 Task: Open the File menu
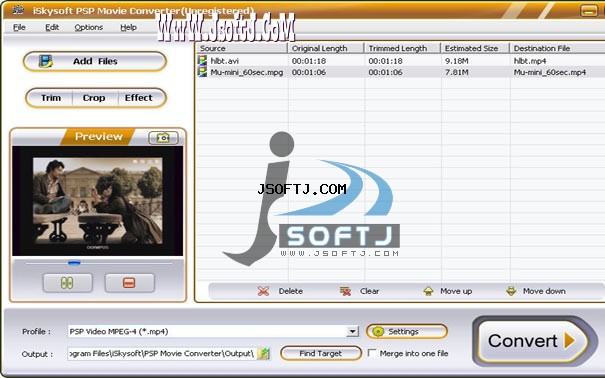tap(19, 27)
